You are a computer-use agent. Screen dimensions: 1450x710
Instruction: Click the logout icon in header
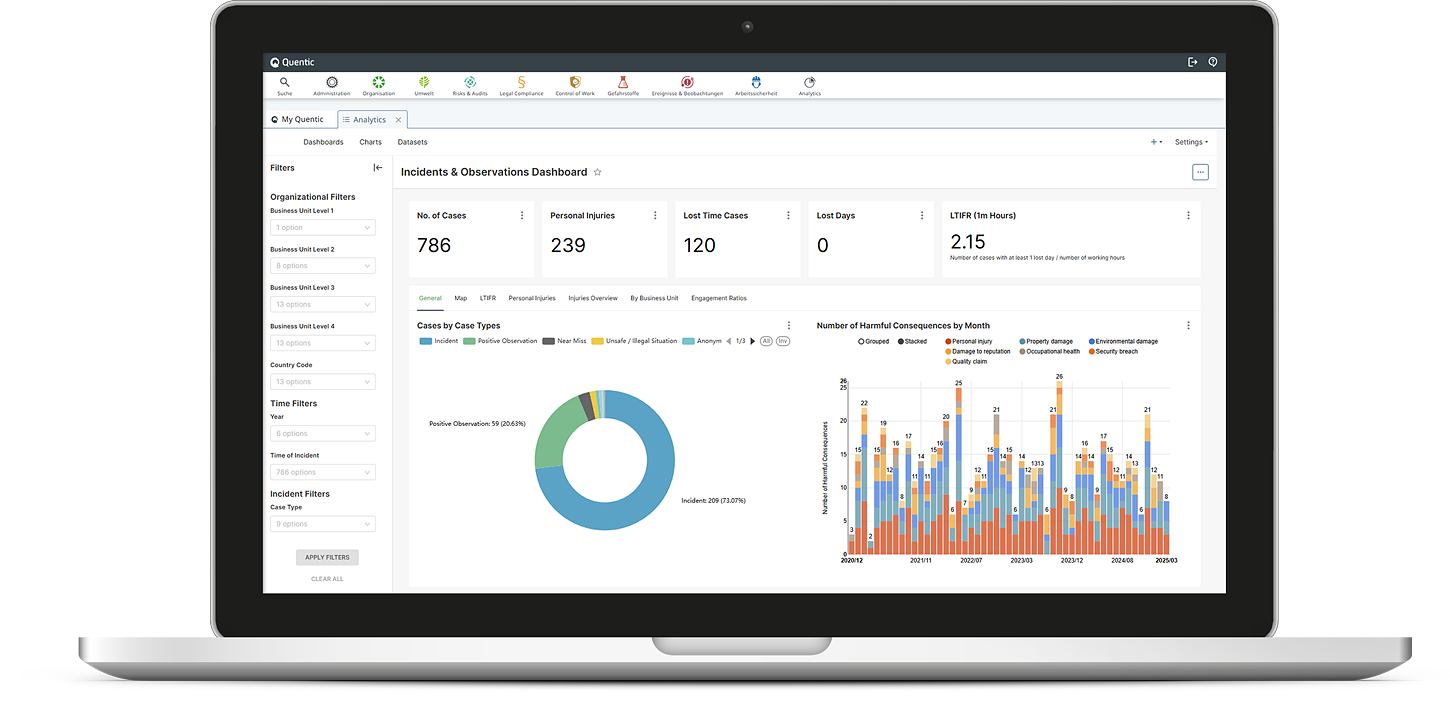tap(1192, 62)
